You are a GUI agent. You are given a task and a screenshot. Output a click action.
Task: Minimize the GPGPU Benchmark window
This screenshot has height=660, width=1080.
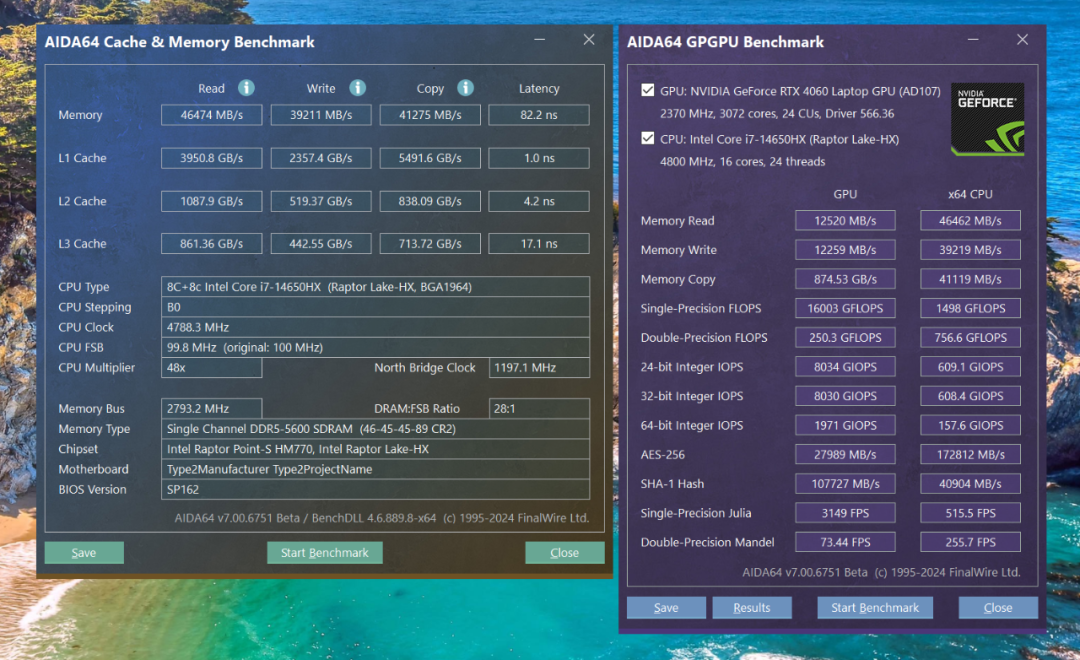tap(973, 40)
